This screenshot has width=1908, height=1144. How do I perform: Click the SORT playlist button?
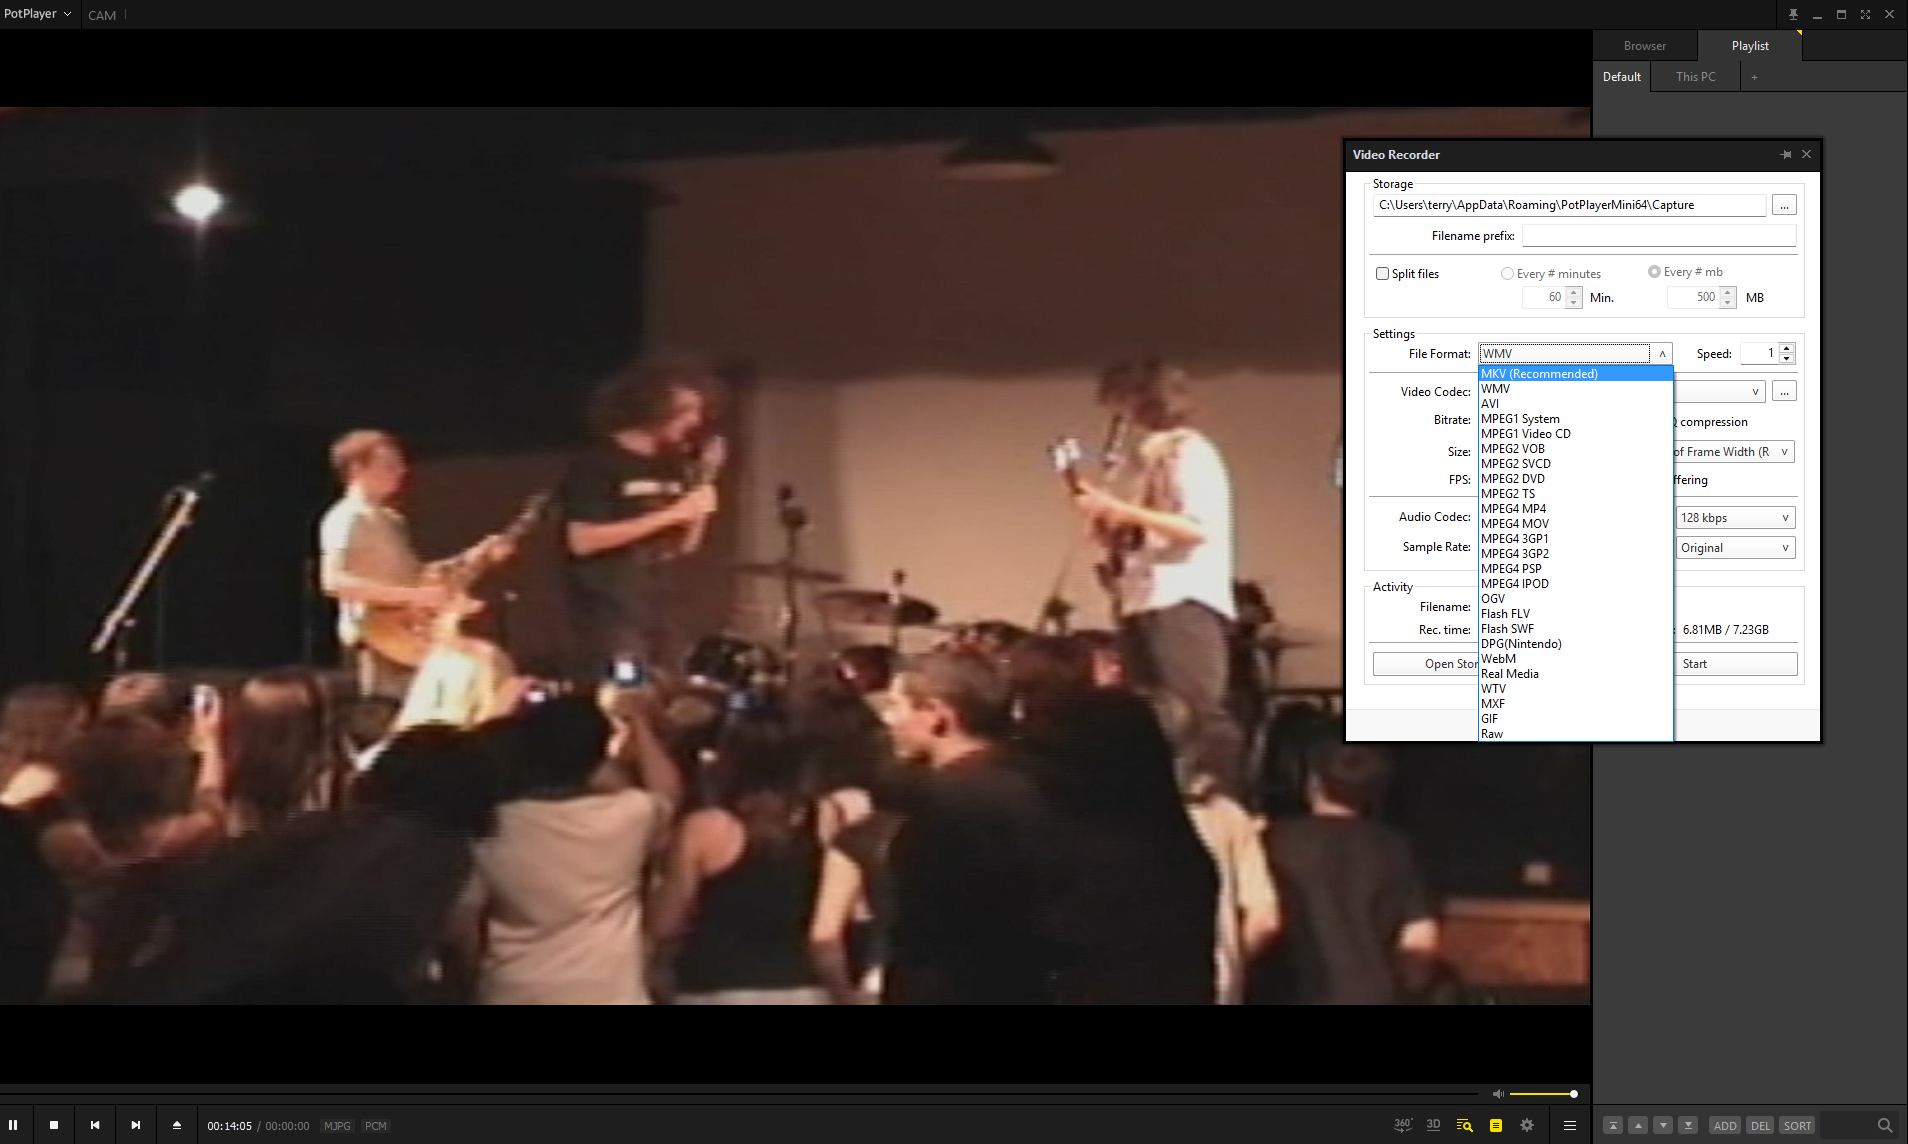1796,1125
